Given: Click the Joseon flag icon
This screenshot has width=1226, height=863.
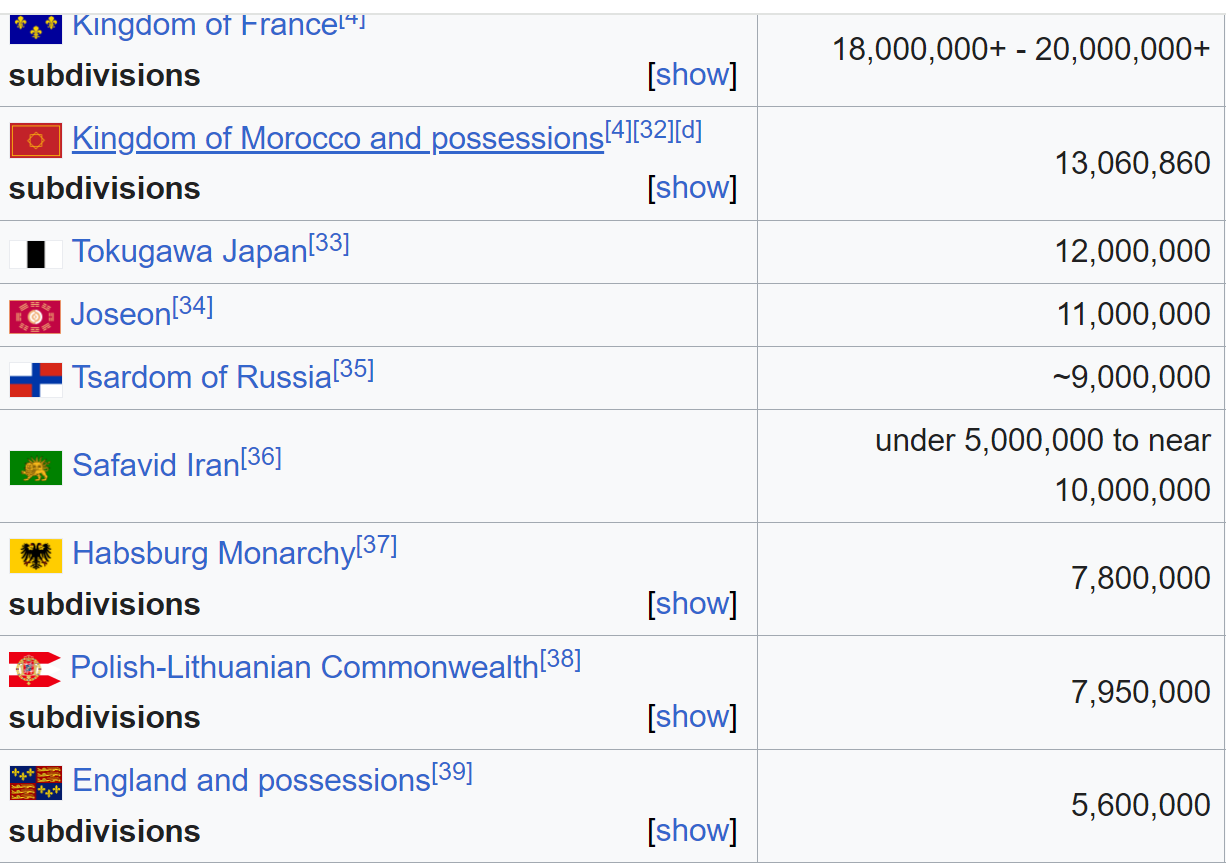Looking at the screenshot, I should pos(35,317).
